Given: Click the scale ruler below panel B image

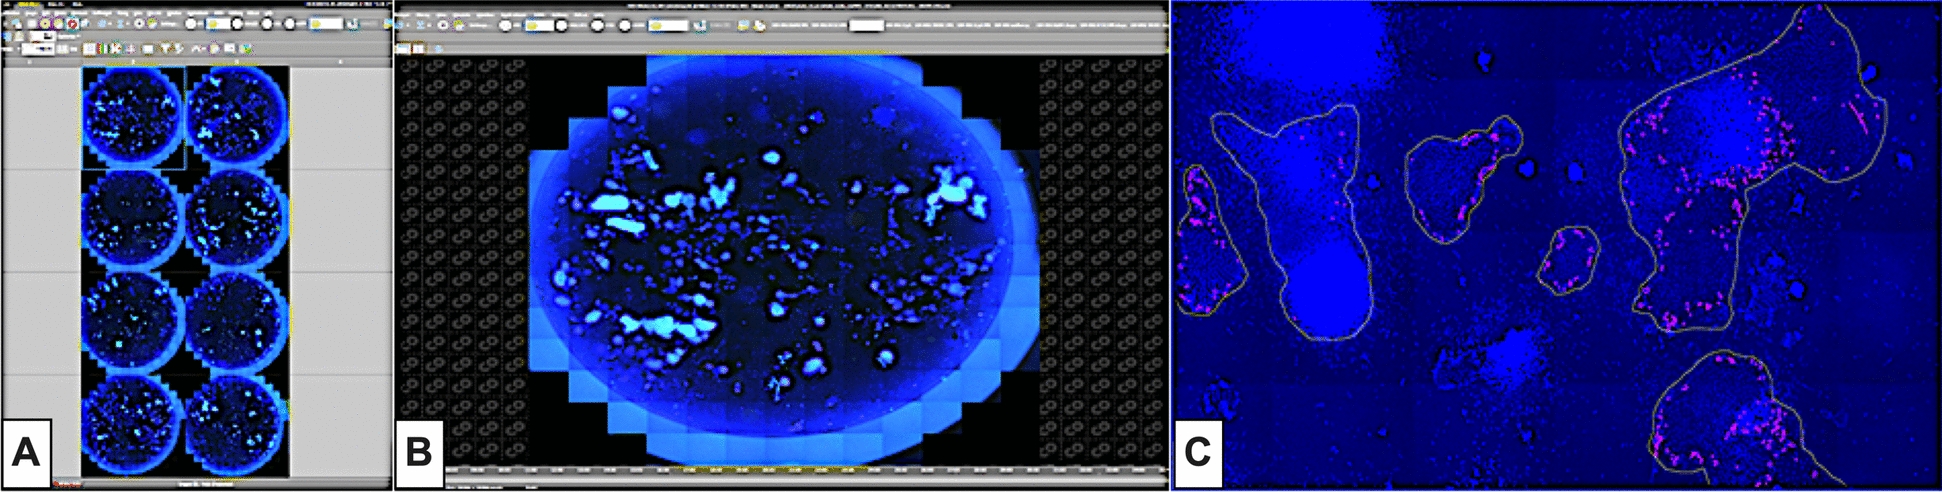Looking at the screenshot, I should pyautogui.click(x=800, y=468).
